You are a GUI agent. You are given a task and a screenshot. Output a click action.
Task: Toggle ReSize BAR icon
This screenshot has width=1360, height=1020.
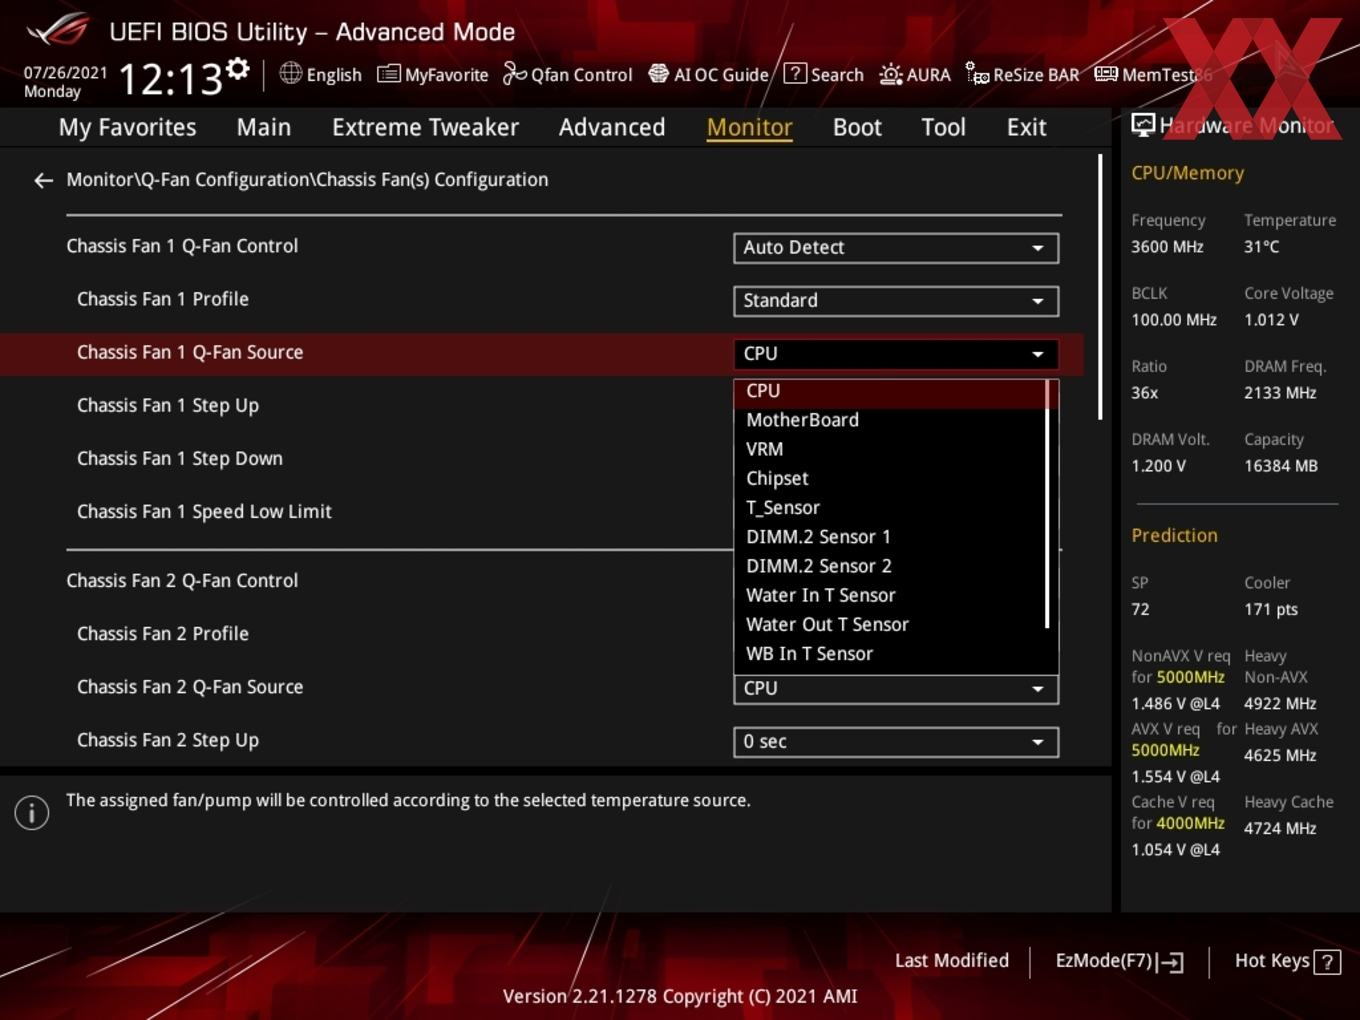click(977, 73)
